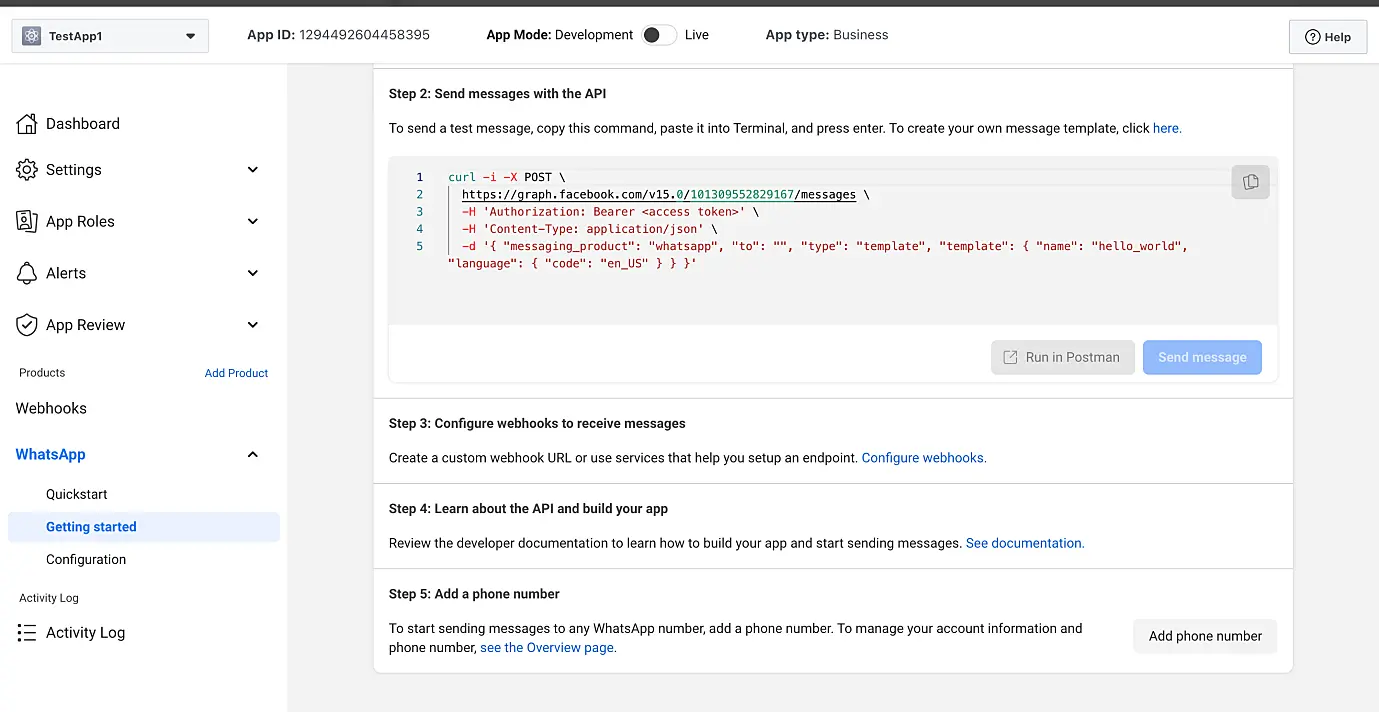This screenshot has width=1379, height=712.
Task: Click the App Review shield icon
Action: pyautogui.click(x=27, y=325)
